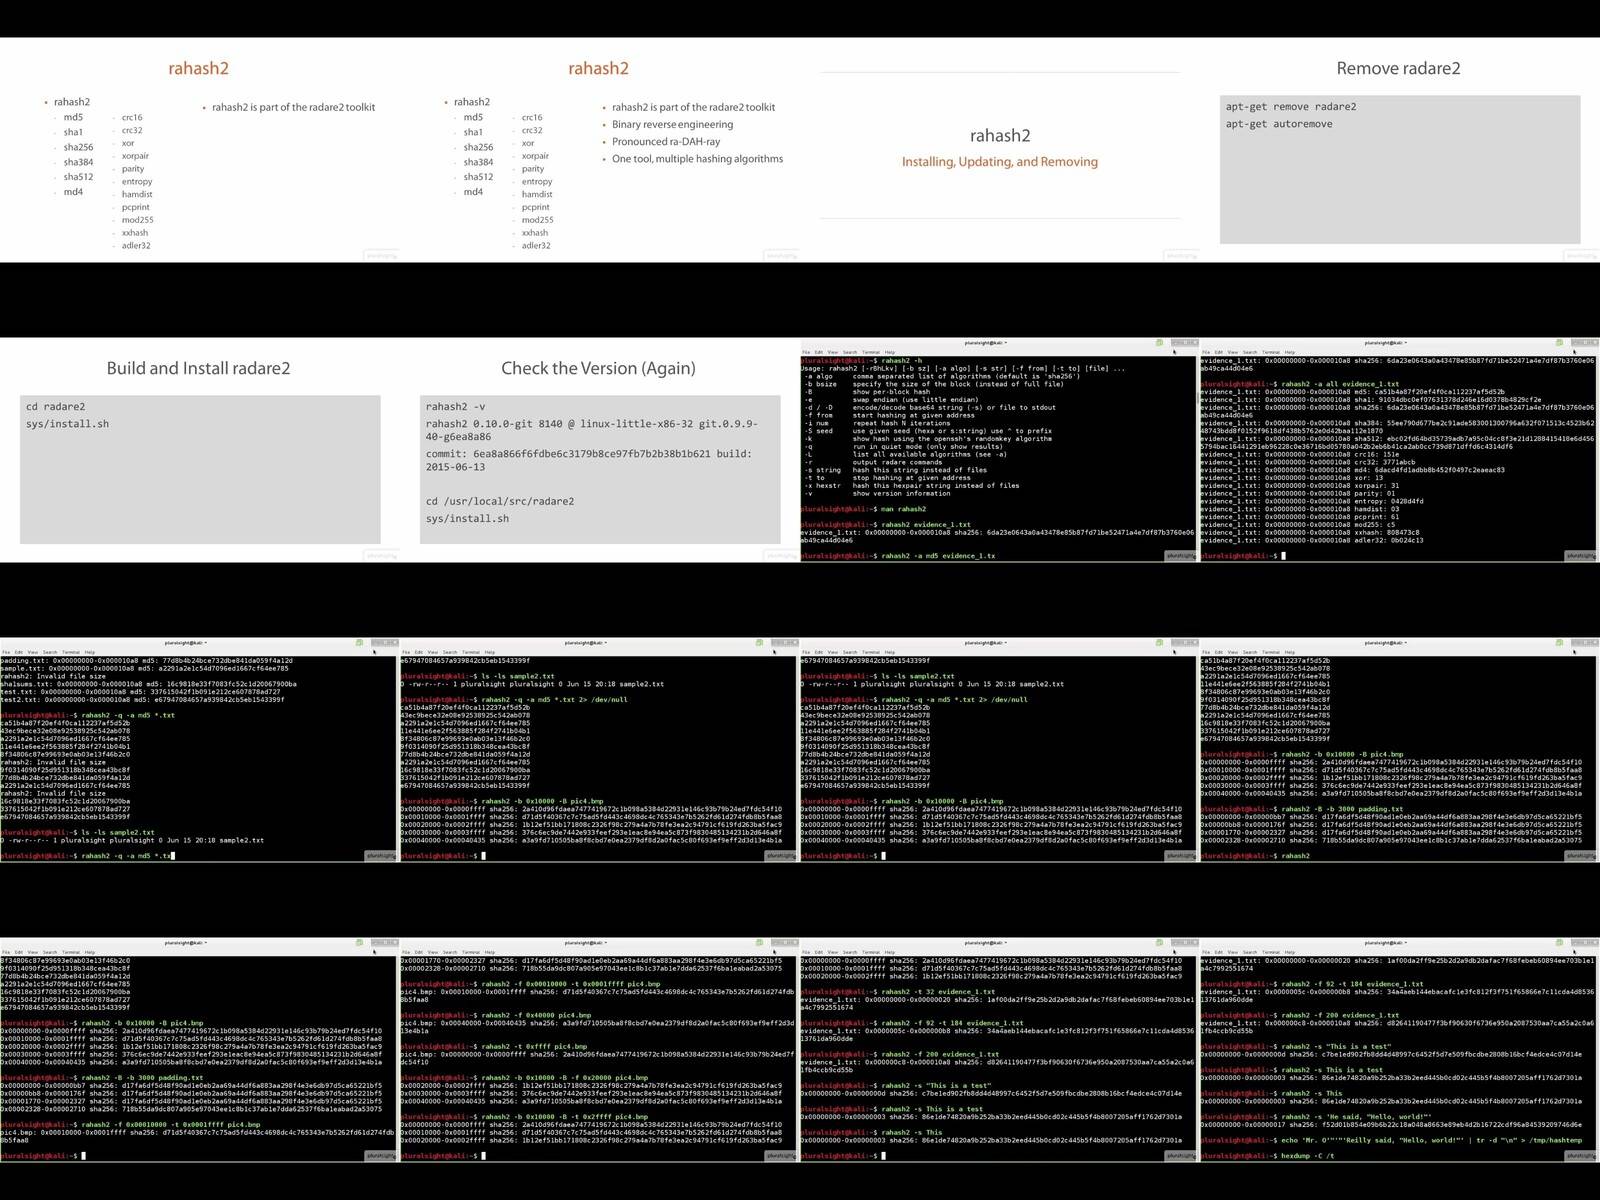This screenshot has height=1200, width=1600.
Task: Click green icon in hexdump -C terminal title bar
Action: click(1559, 943)
